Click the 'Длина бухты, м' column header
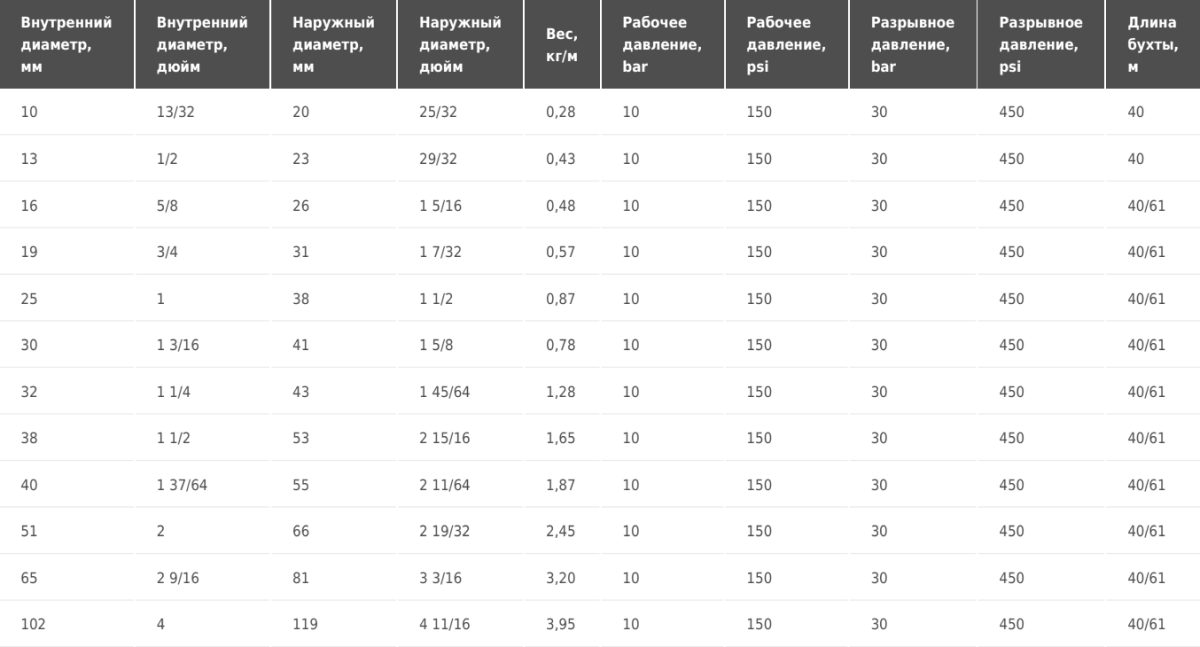 point(1153,45)
